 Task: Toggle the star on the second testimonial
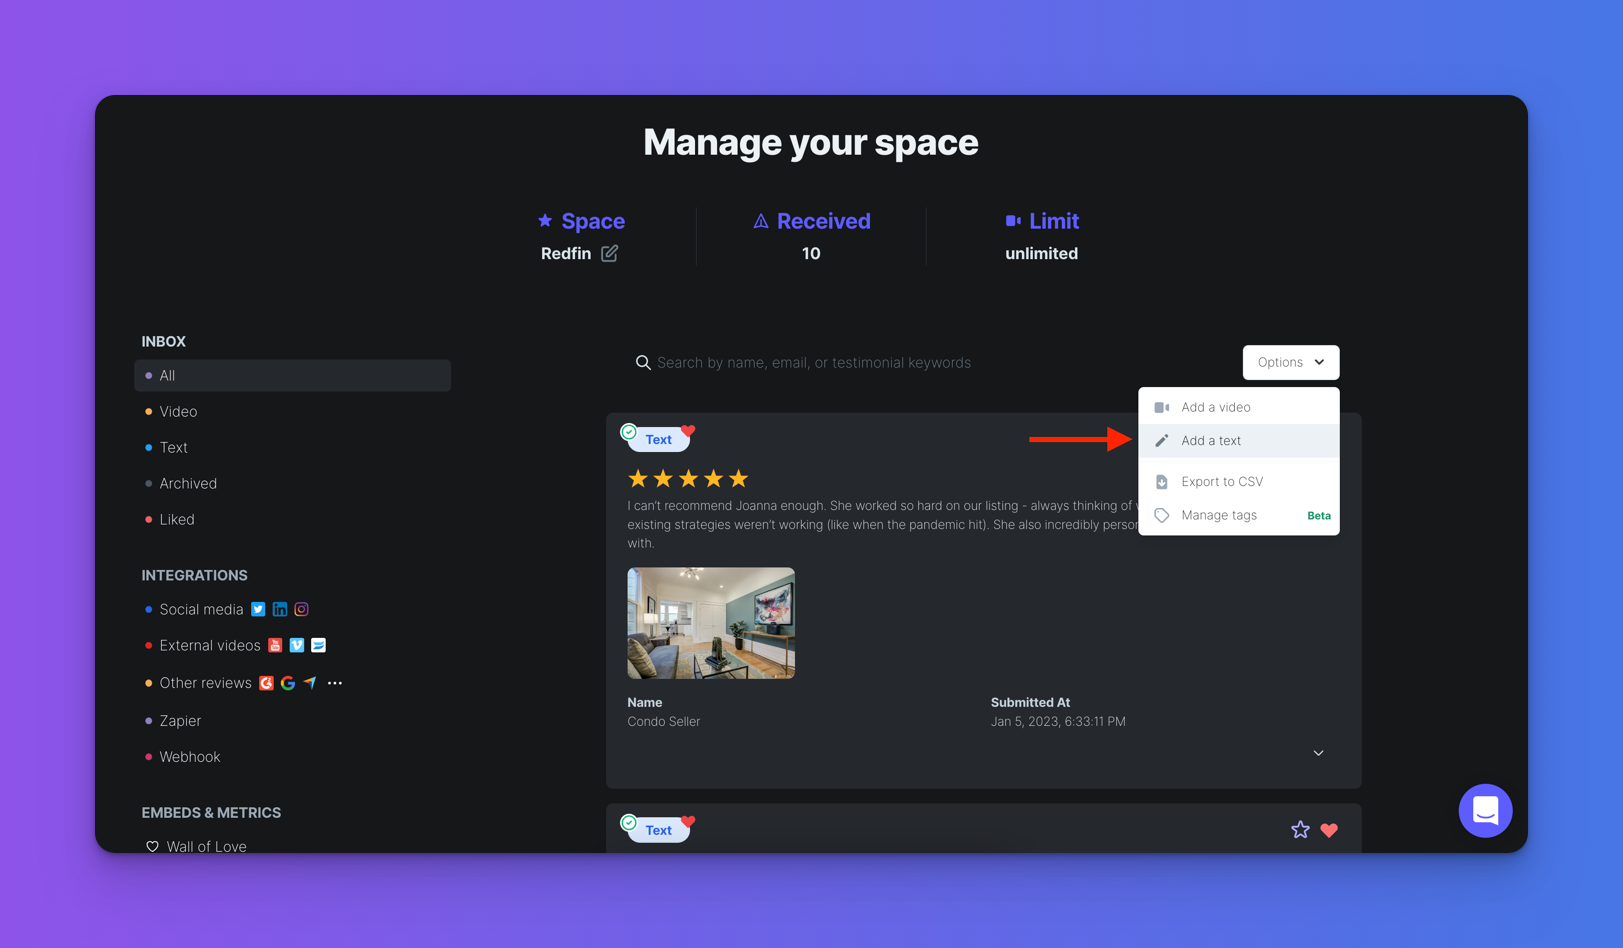(1300, 830)
